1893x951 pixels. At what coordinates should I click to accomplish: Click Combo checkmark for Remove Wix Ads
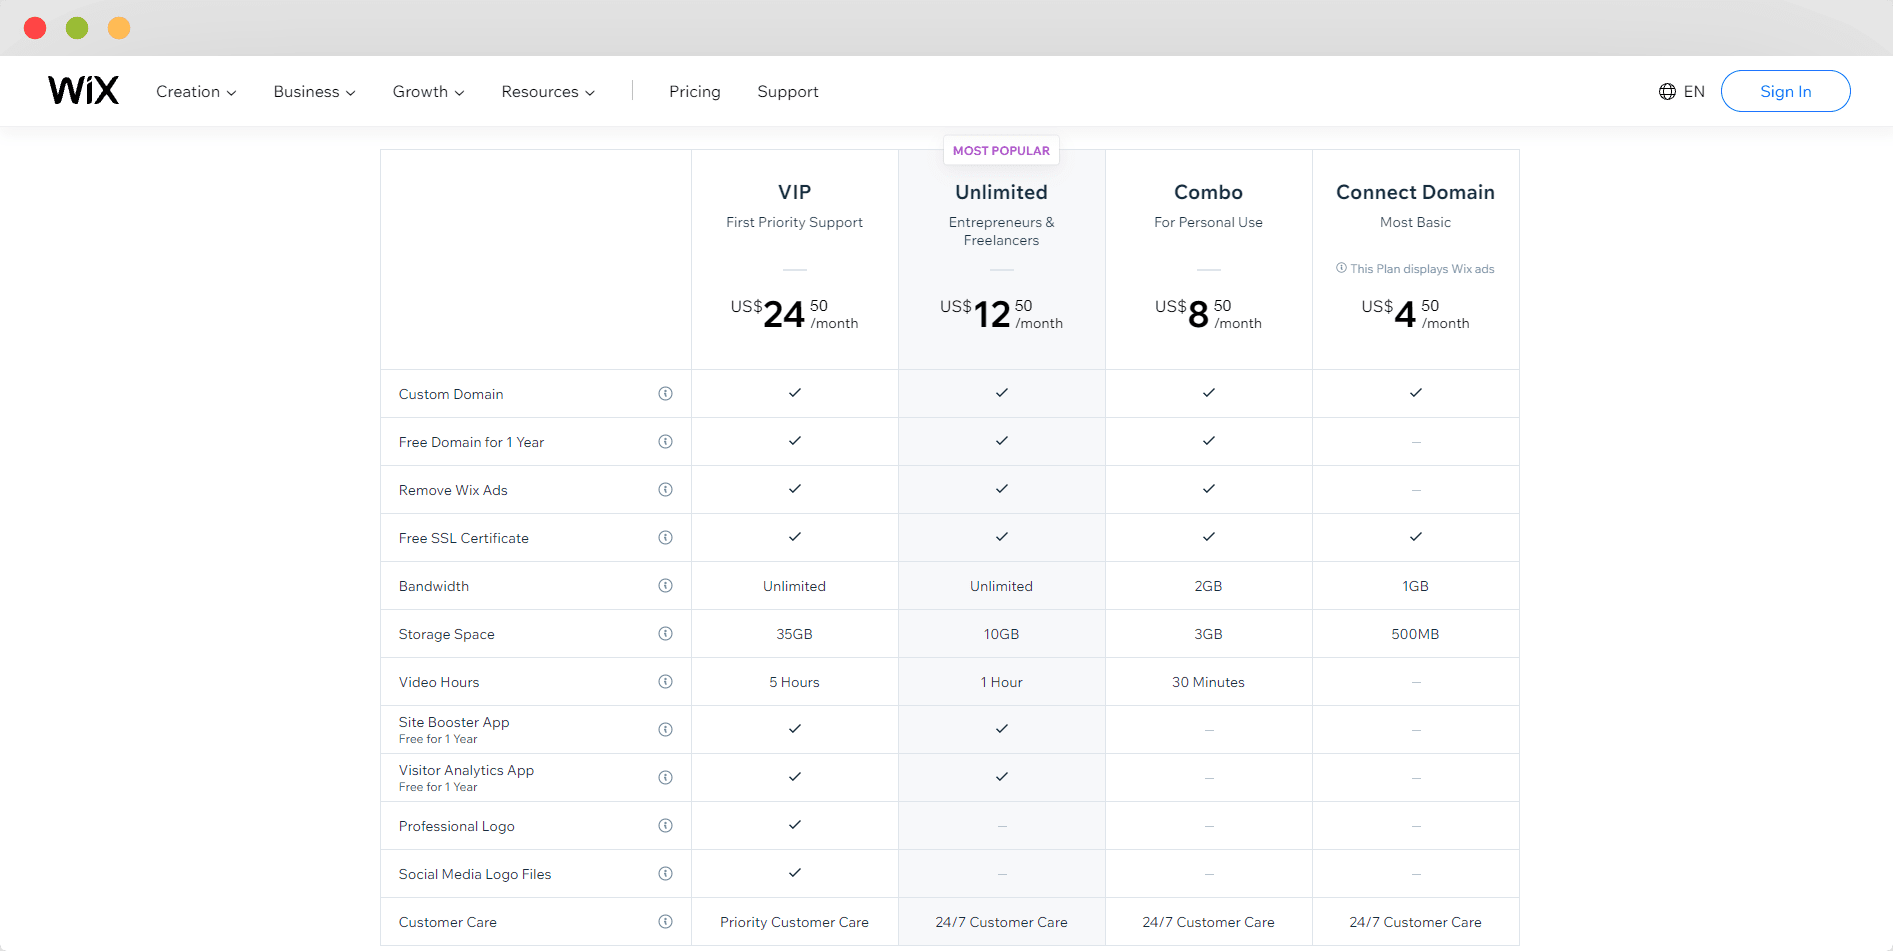[1209, 489]
